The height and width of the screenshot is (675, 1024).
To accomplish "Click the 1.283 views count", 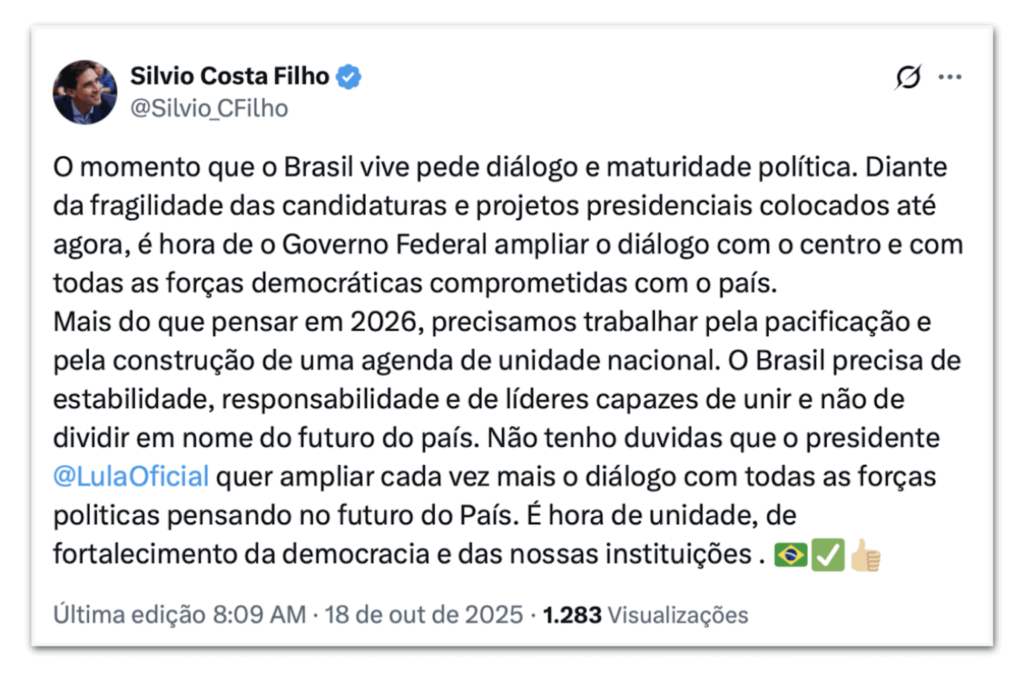I will click(x=572, y=614).
